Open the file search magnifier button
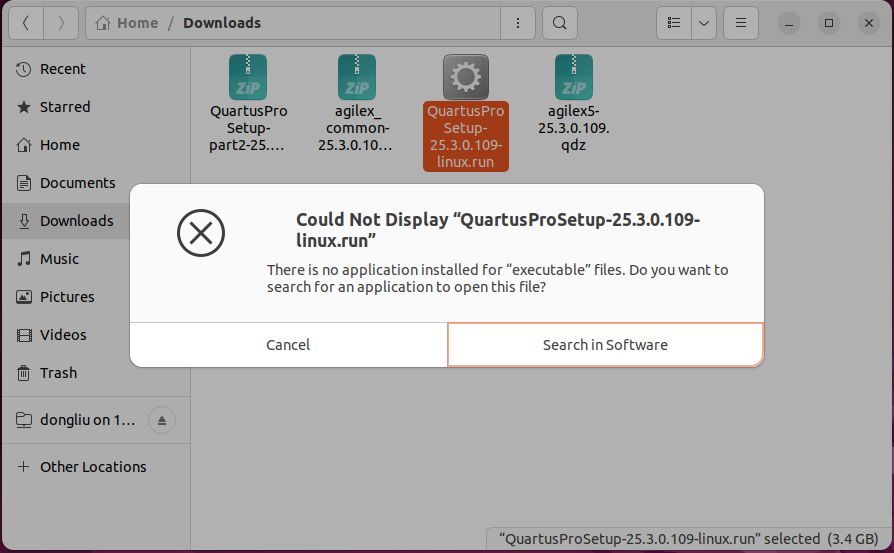Viewport: 894px width, 553px height. click(560, 23)
